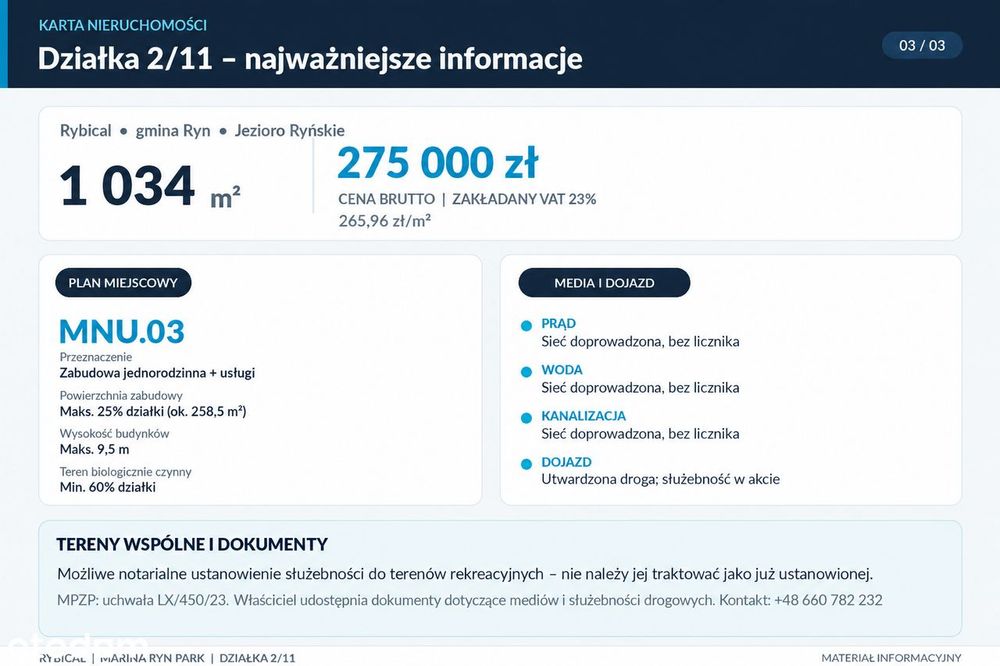Viewport: 1000px width, 666px height.
Task: Click the value 'Maks. 9,5 m'
Action: click(94, 450)
